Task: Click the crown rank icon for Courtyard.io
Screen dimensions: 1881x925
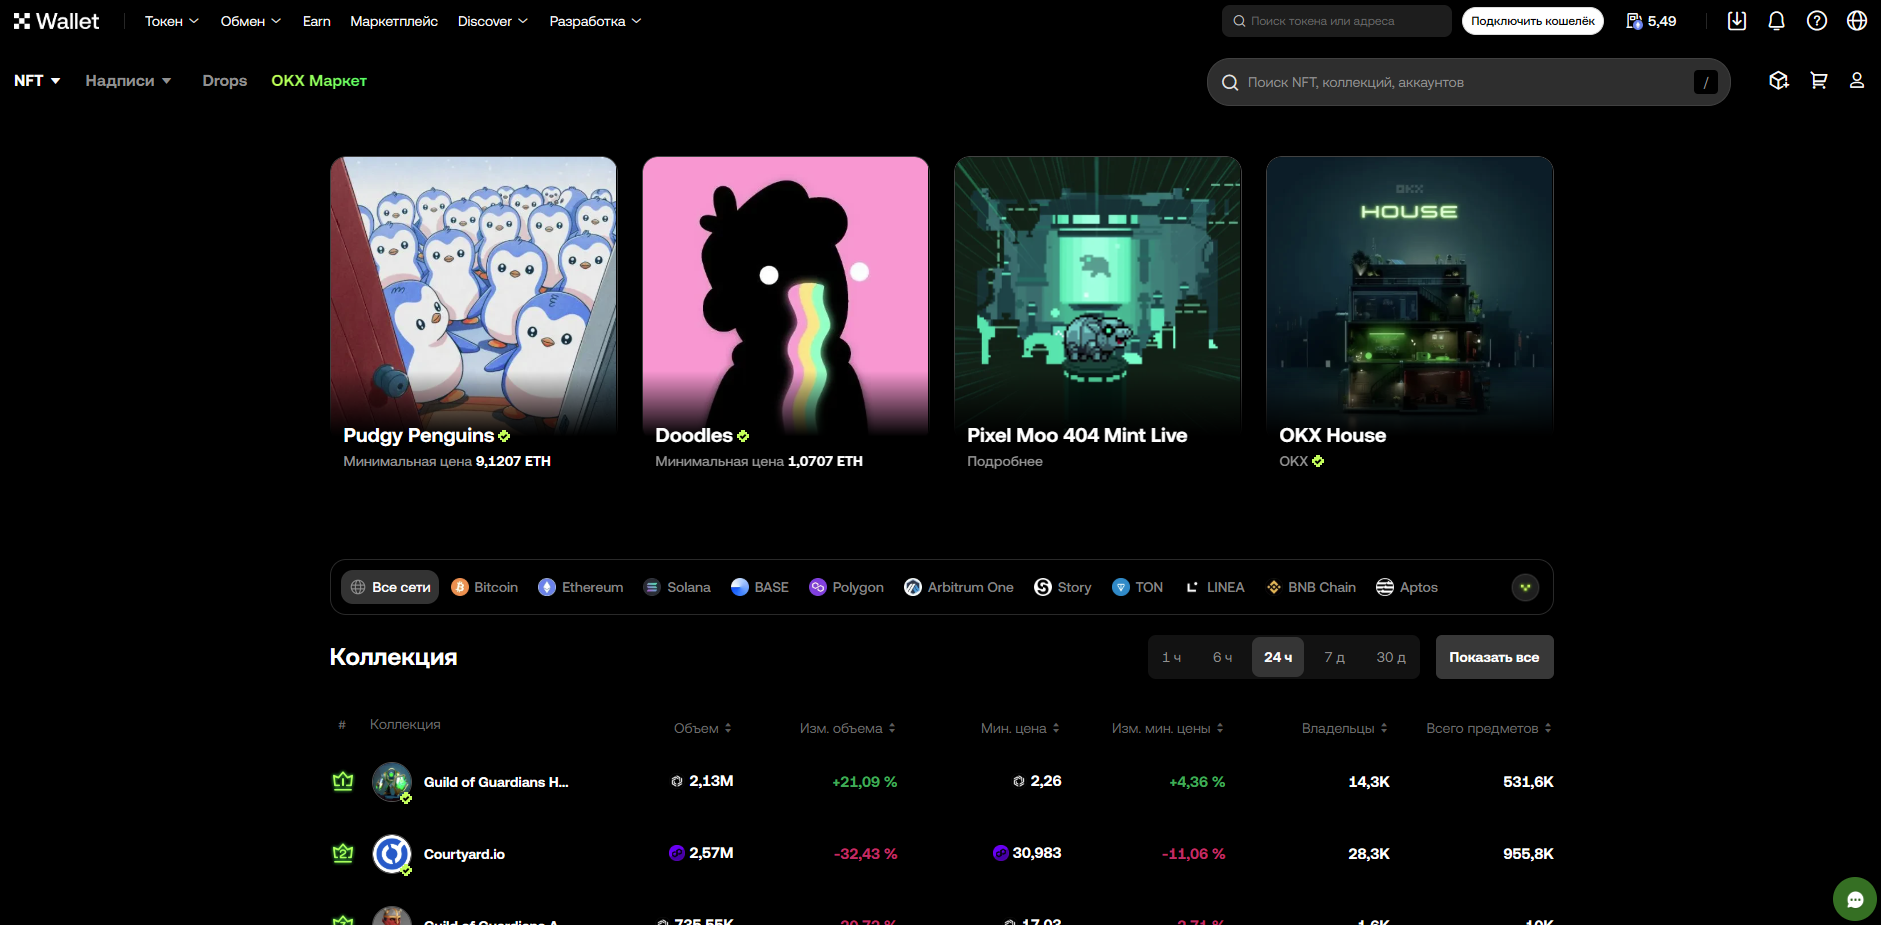Action: click(x=343, y=854)
